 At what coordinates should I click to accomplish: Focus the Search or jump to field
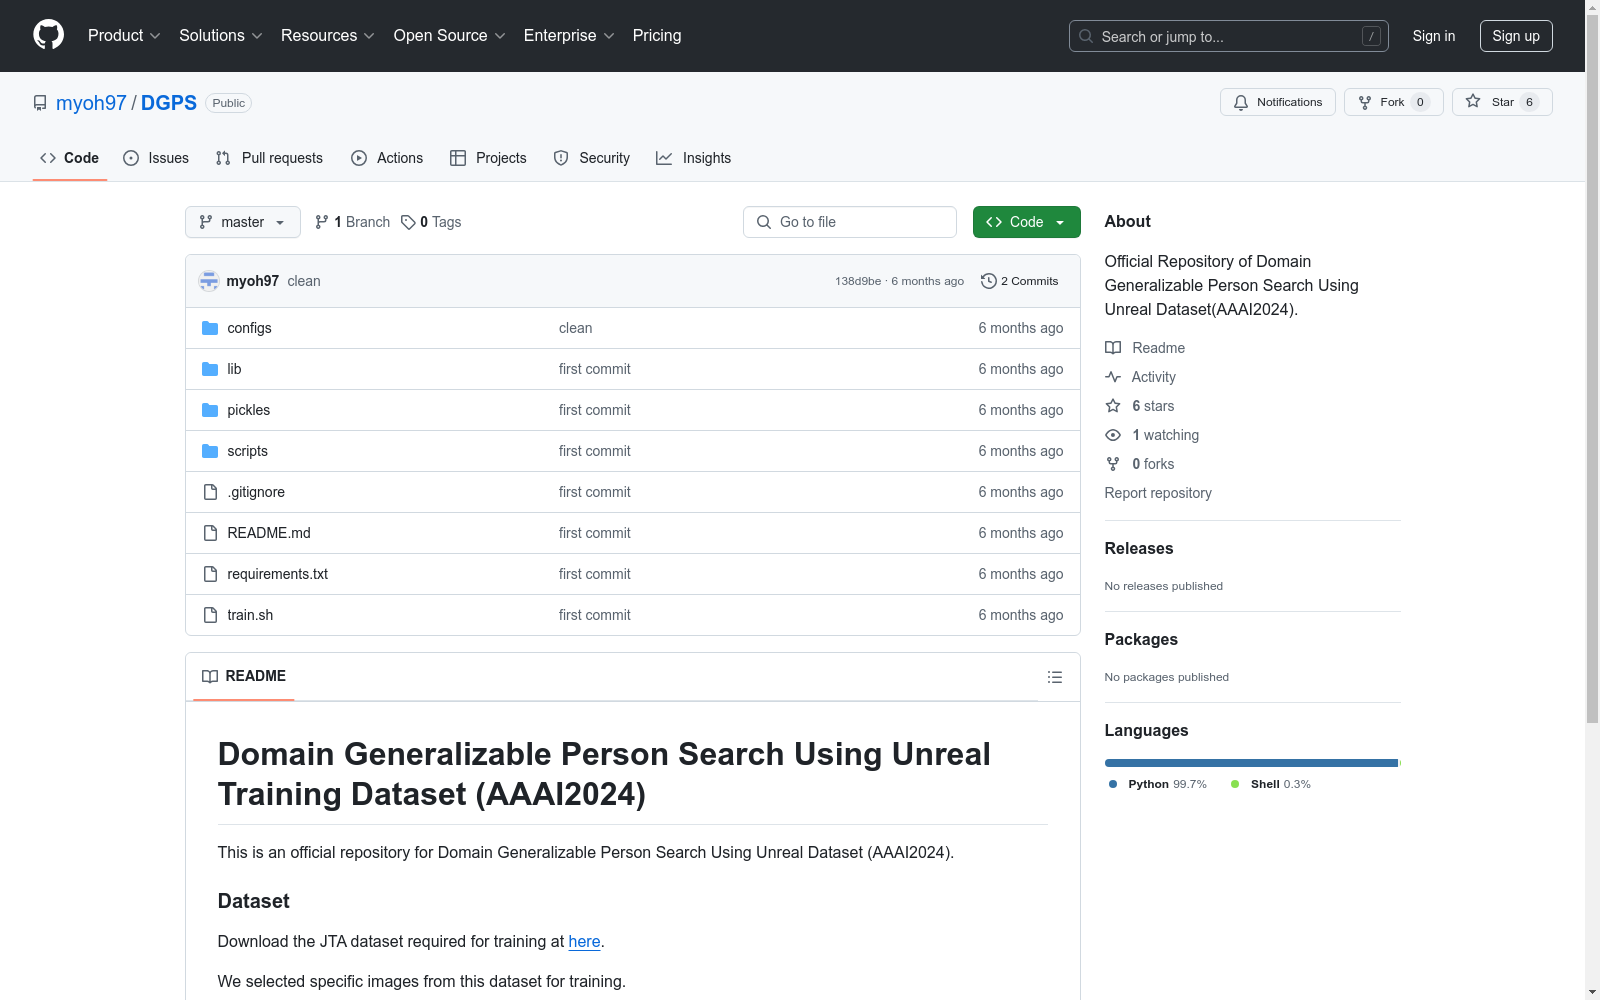pos(1228,36)
